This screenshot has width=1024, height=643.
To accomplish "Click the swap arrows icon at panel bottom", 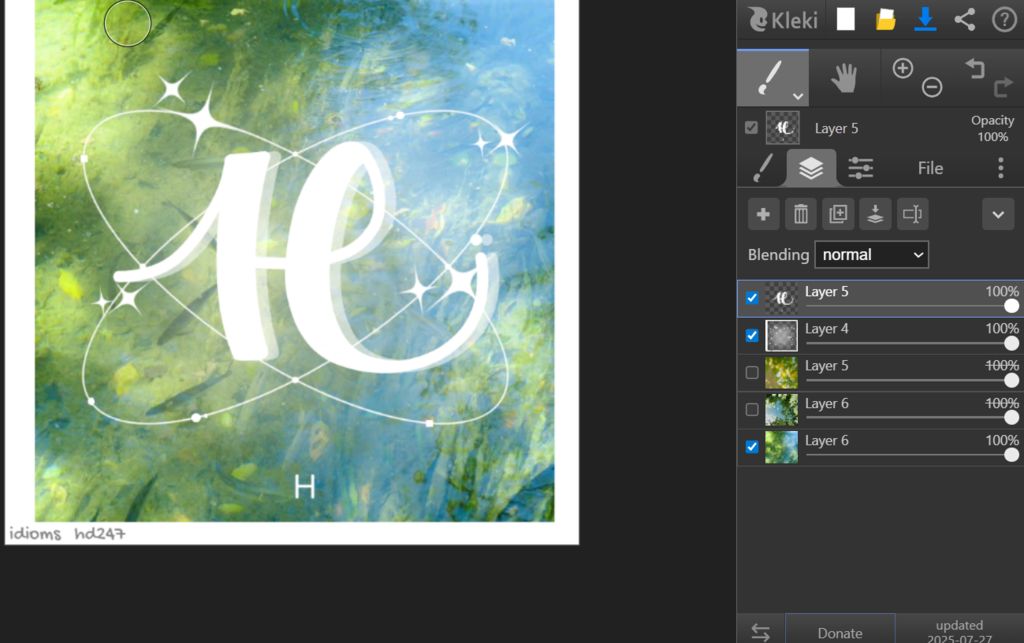I will coord(761,632).
